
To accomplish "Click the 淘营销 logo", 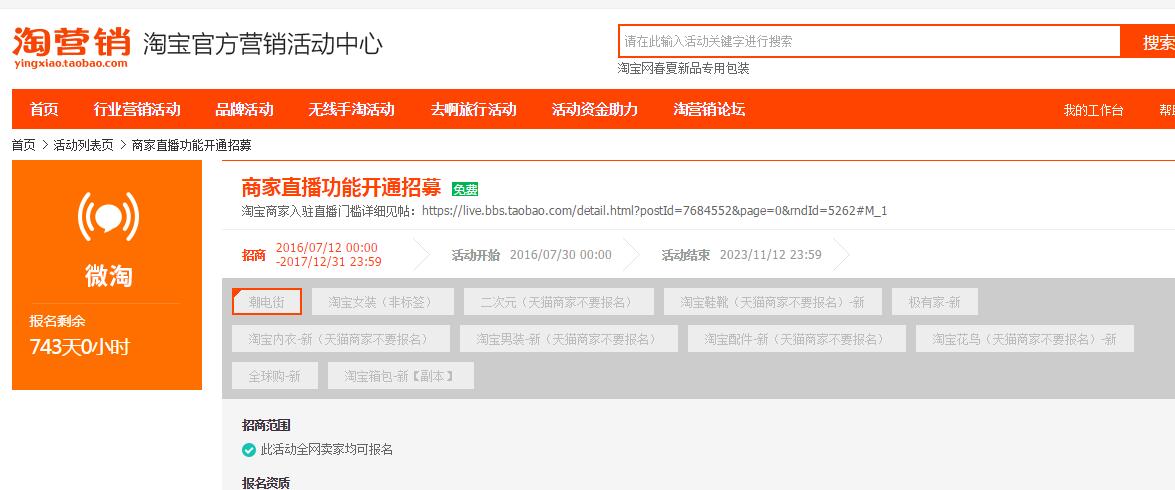I will click(x=71, y=47).
